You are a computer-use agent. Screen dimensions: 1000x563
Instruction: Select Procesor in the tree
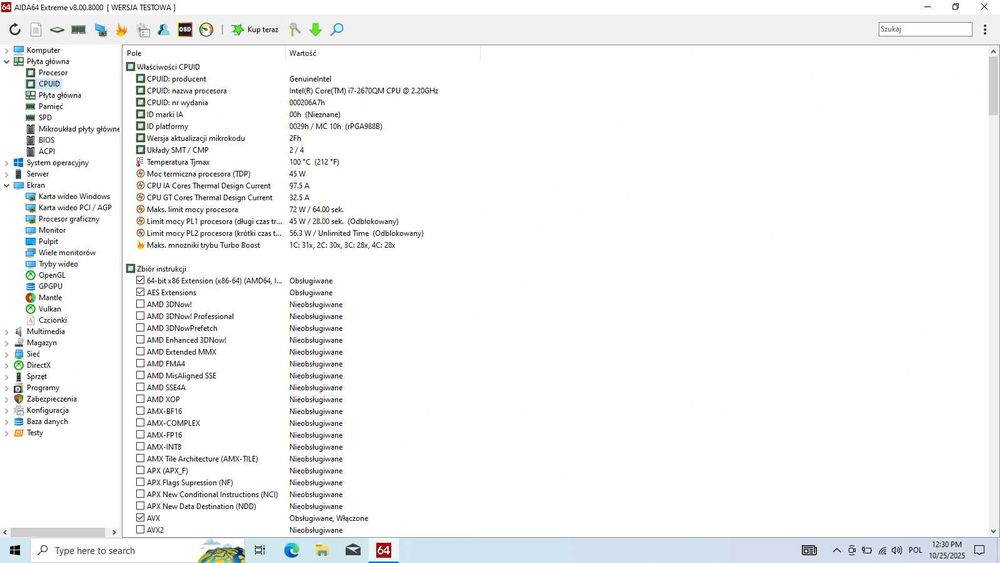tap(52, 73)
